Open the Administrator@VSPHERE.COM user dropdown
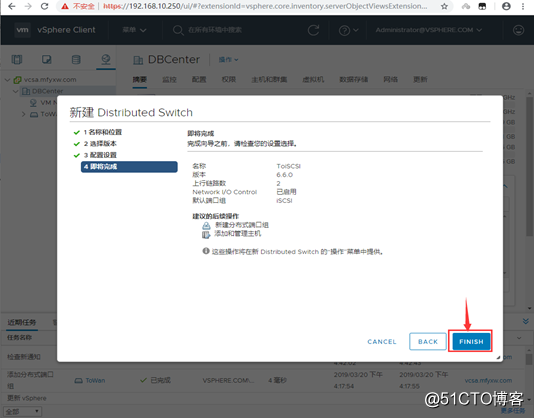This screenshot has height=418, width=534. click(x=429, y=30)
